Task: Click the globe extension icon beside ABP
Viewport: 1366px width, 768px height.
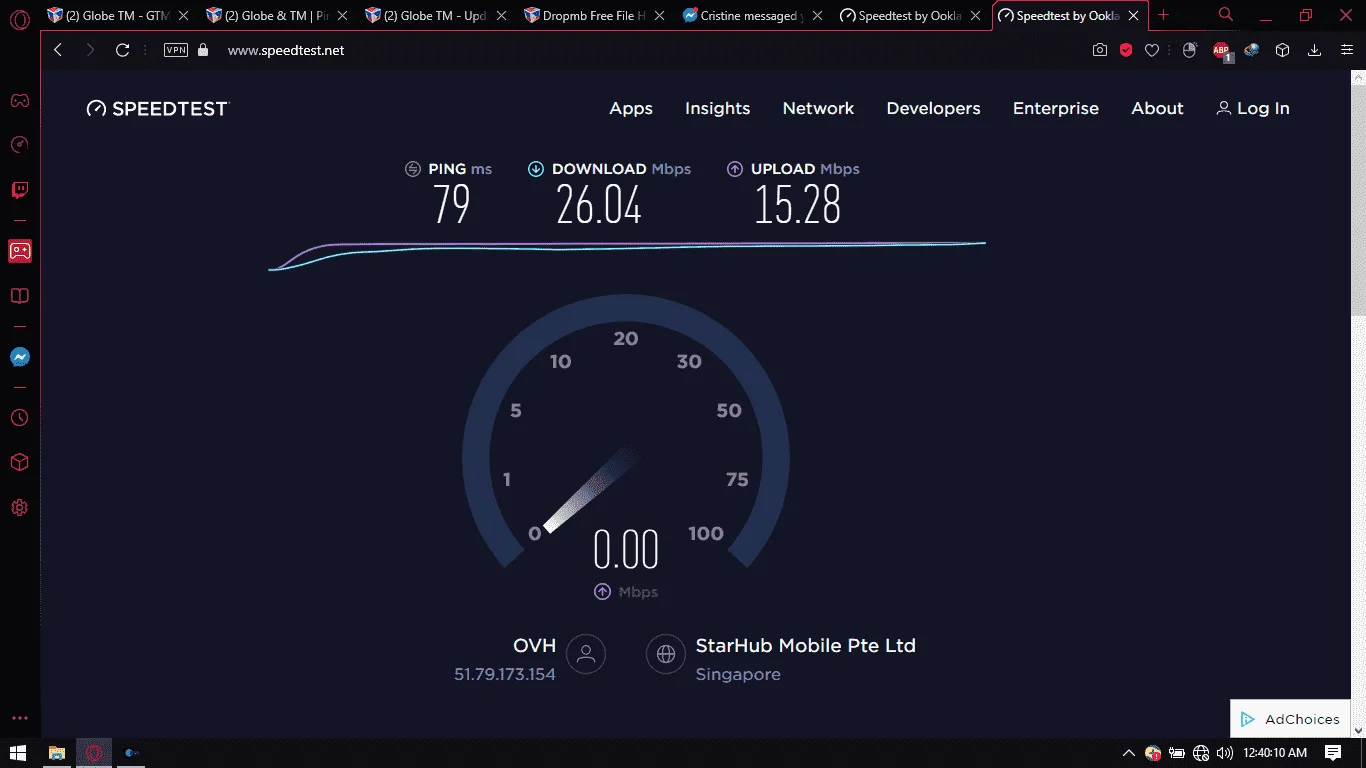Action: (1252, 50)
